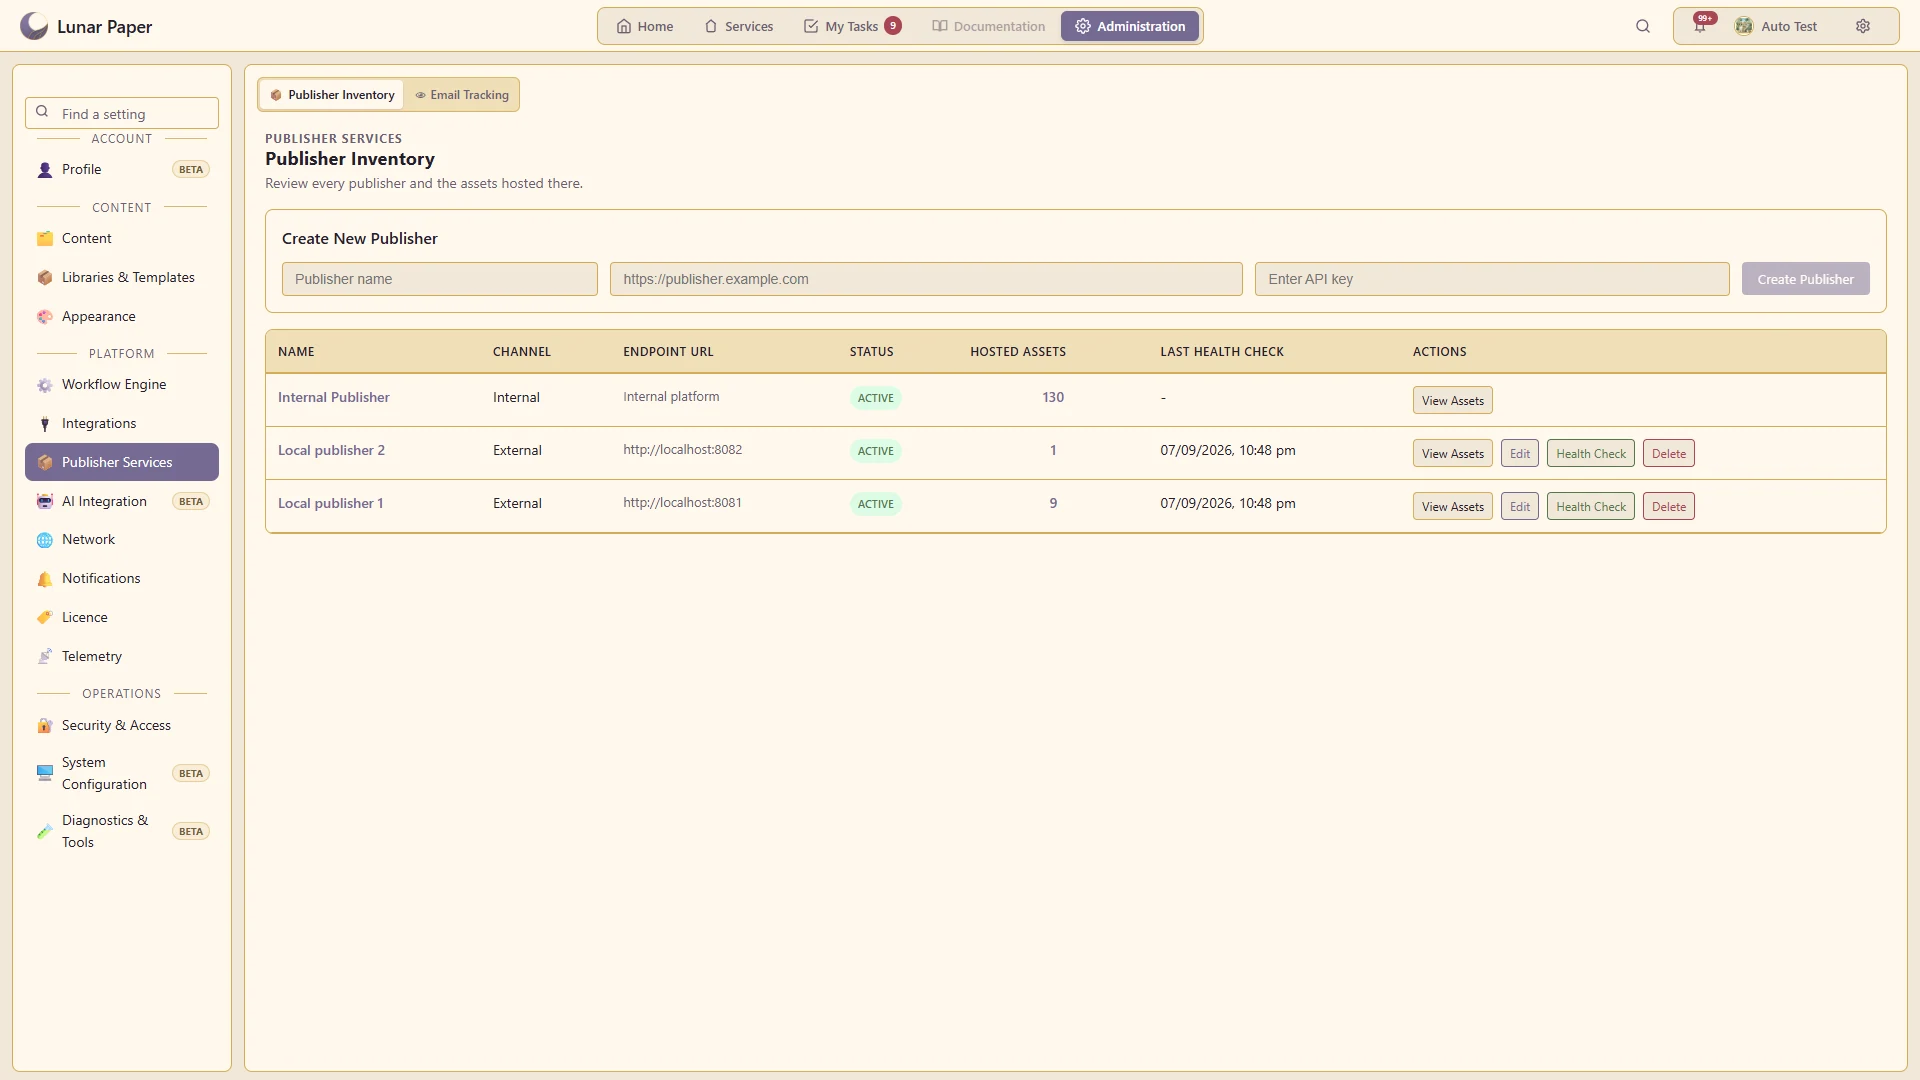
Task: Open the Local publisher 2 link
Action: point(331,451)
